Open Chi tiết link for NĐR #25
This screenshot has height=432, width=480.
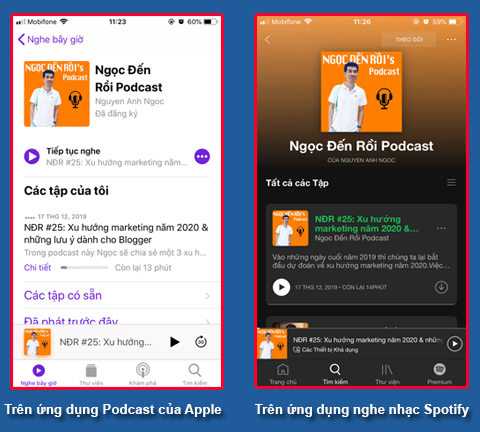37,267
